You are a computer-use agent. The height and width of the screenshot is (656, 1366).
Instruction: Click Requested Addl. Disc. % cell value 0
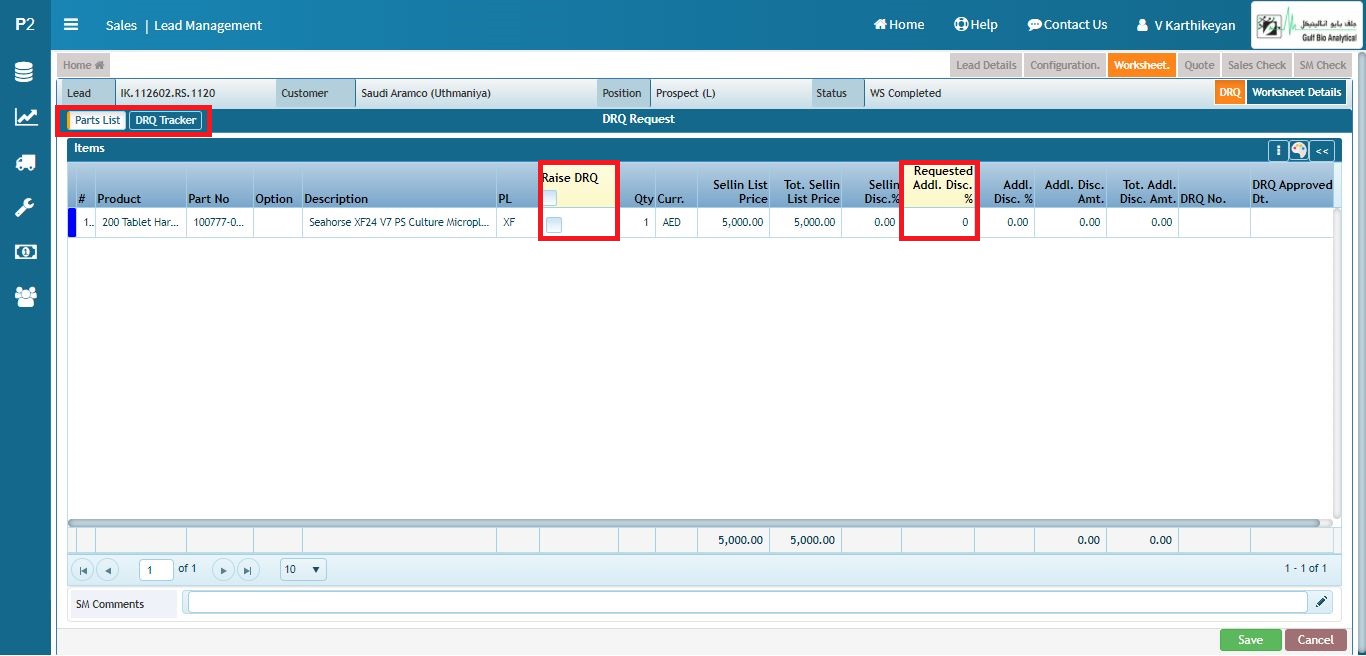938,222
